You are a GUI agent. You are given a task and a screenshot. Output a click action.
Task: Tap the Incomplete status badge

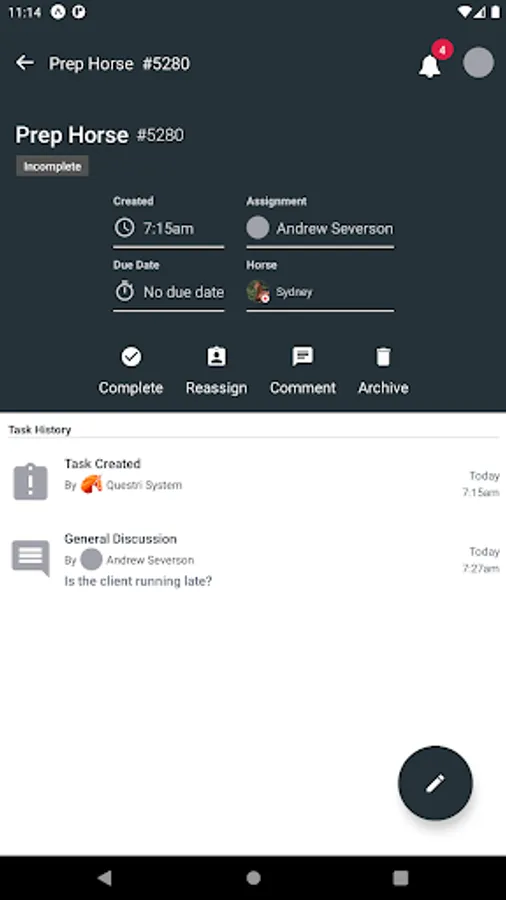tap(52, 166)
